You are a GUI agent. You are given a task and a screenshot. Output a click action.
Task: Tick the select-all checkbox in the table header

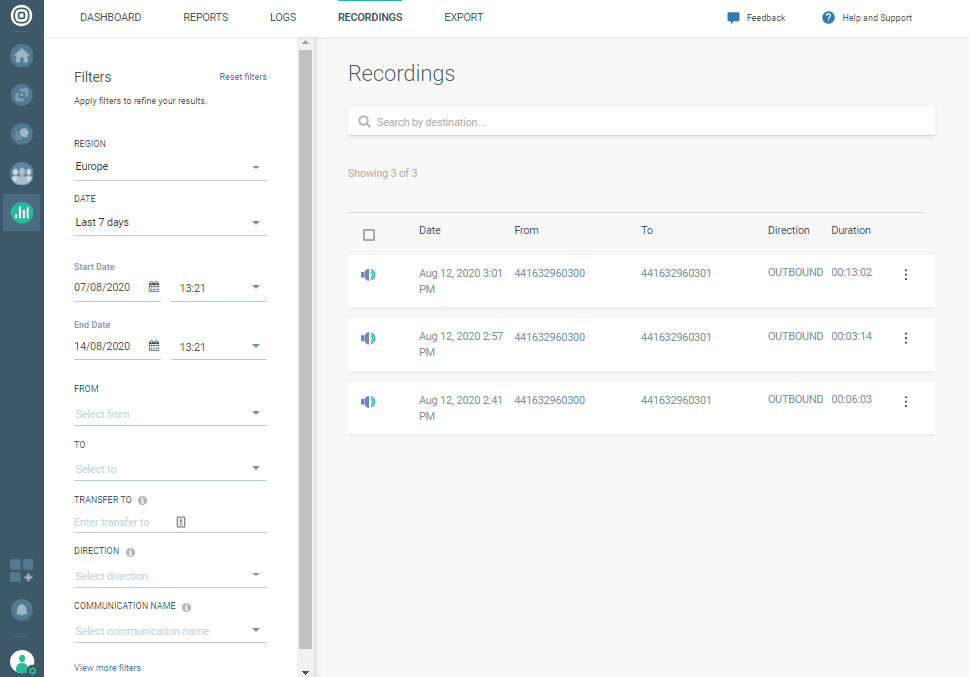(x=369, y=235)
